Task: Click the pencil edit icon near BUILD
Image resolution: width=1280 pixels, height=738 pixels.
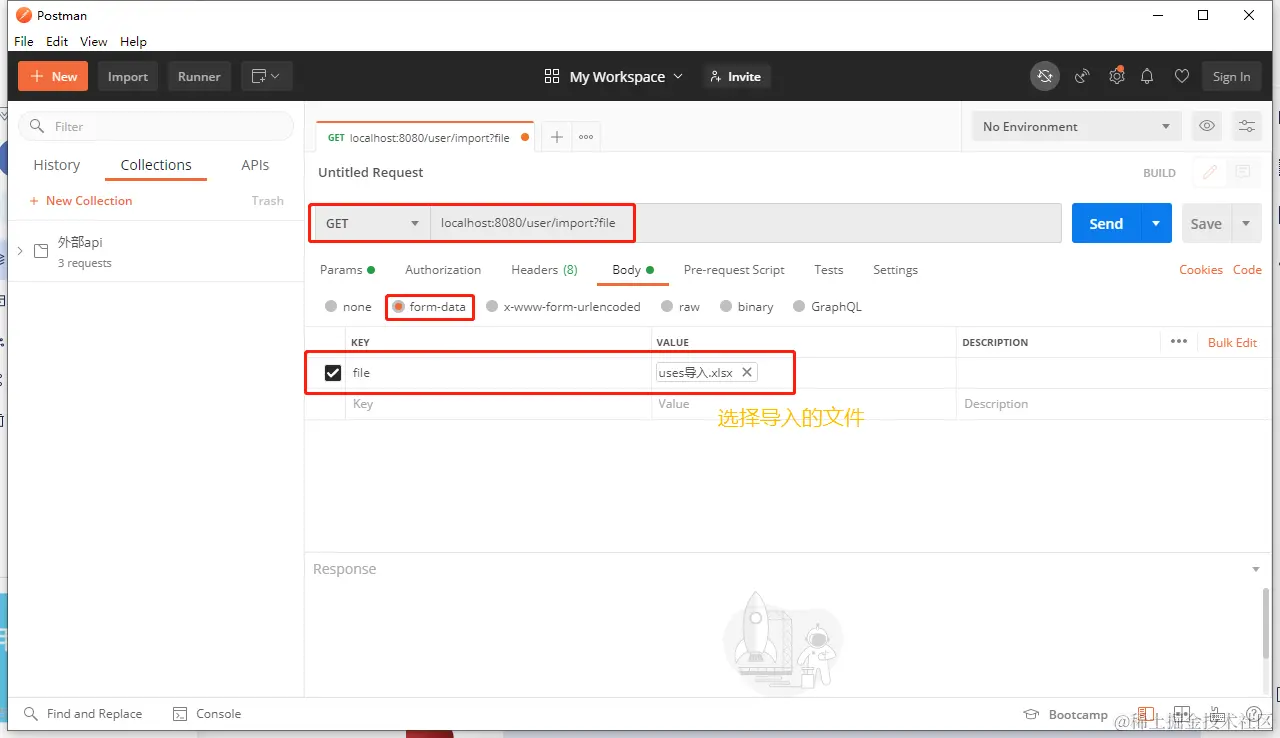Action: click(x=1210, y=172)
